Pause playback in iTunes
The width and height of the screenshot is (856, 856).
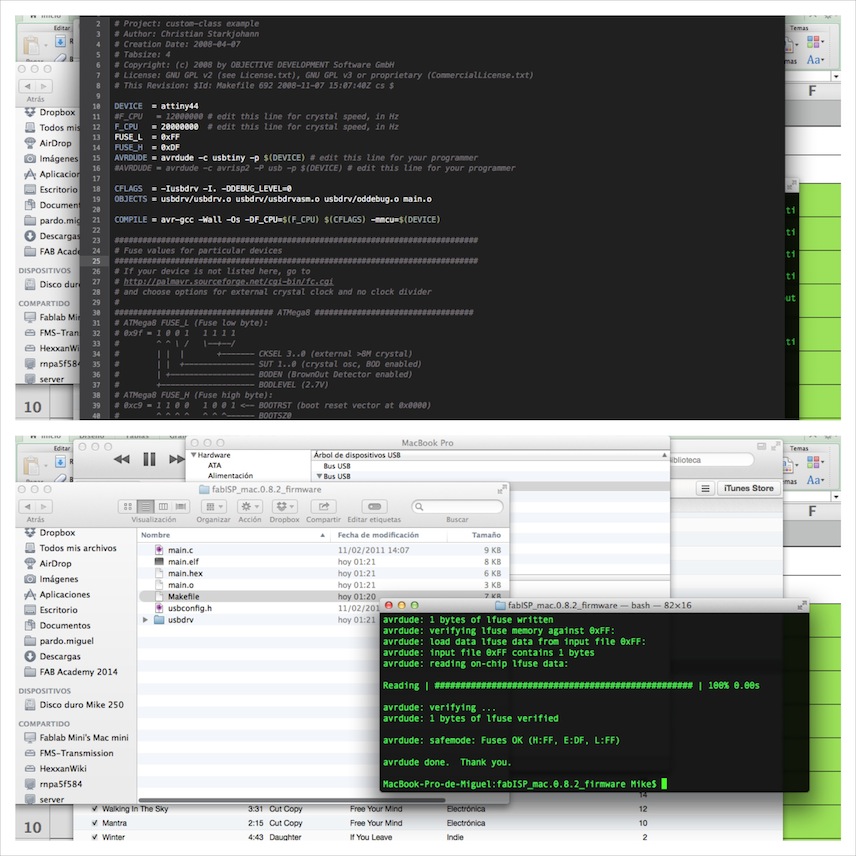[150, 459]
